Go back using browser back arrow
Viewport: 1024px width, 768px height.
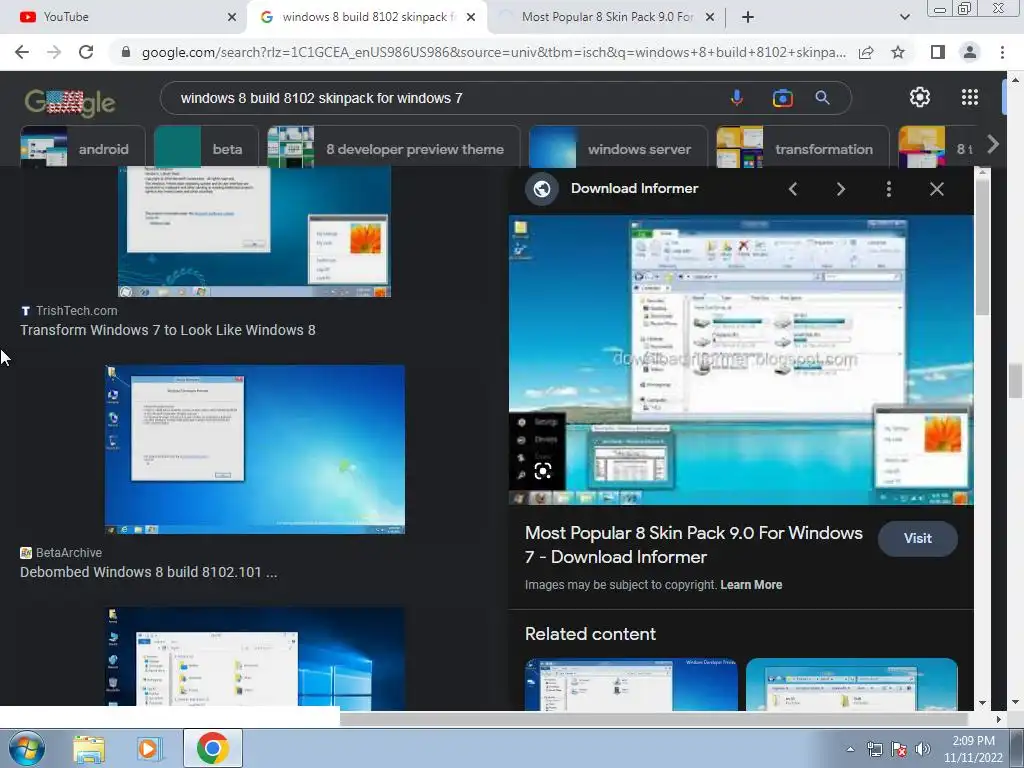coord(22,52)
